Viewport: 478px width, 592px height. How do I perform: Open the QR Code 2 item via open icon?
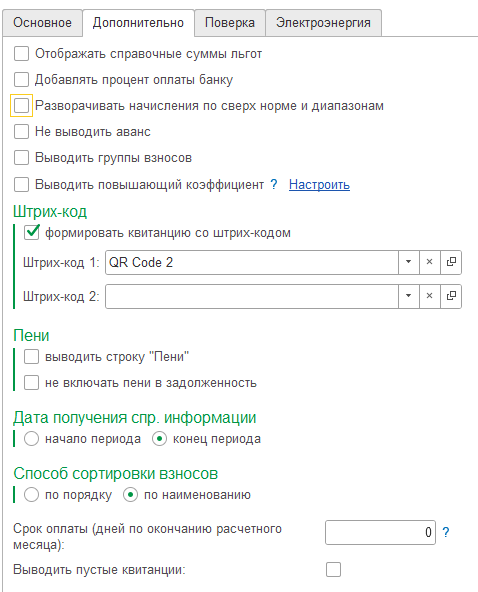click(x=451, y=262)
